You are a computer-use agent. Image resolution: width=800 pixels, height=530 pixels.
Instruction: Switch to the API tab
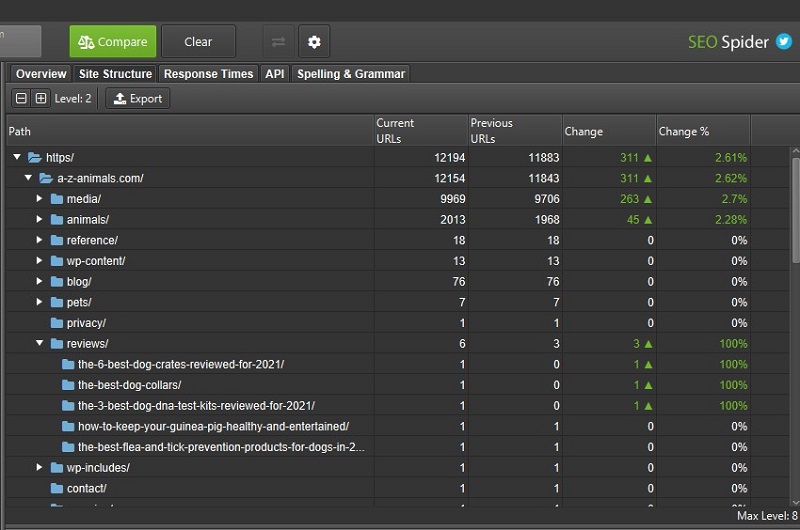(x=274, y=74)
